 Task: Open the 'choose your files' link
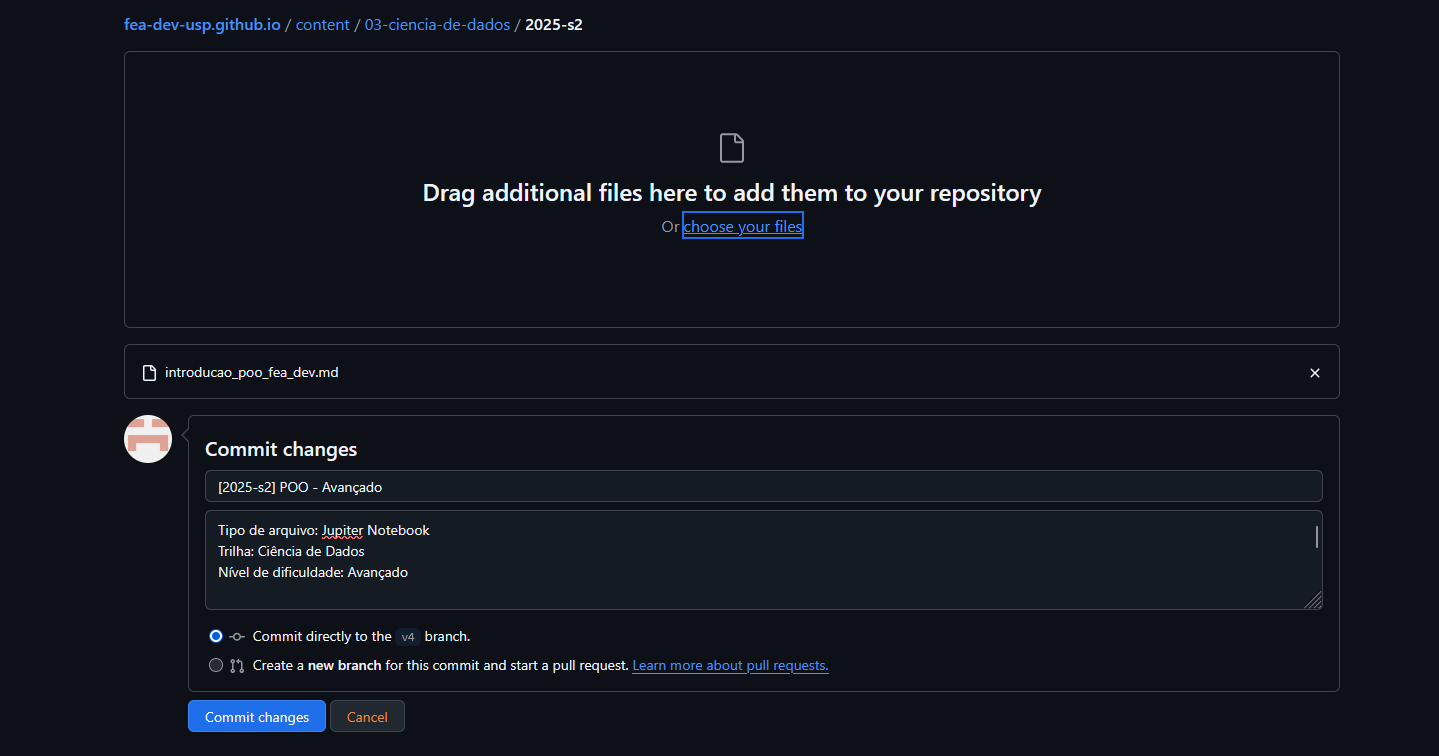(x=742, y=227)
